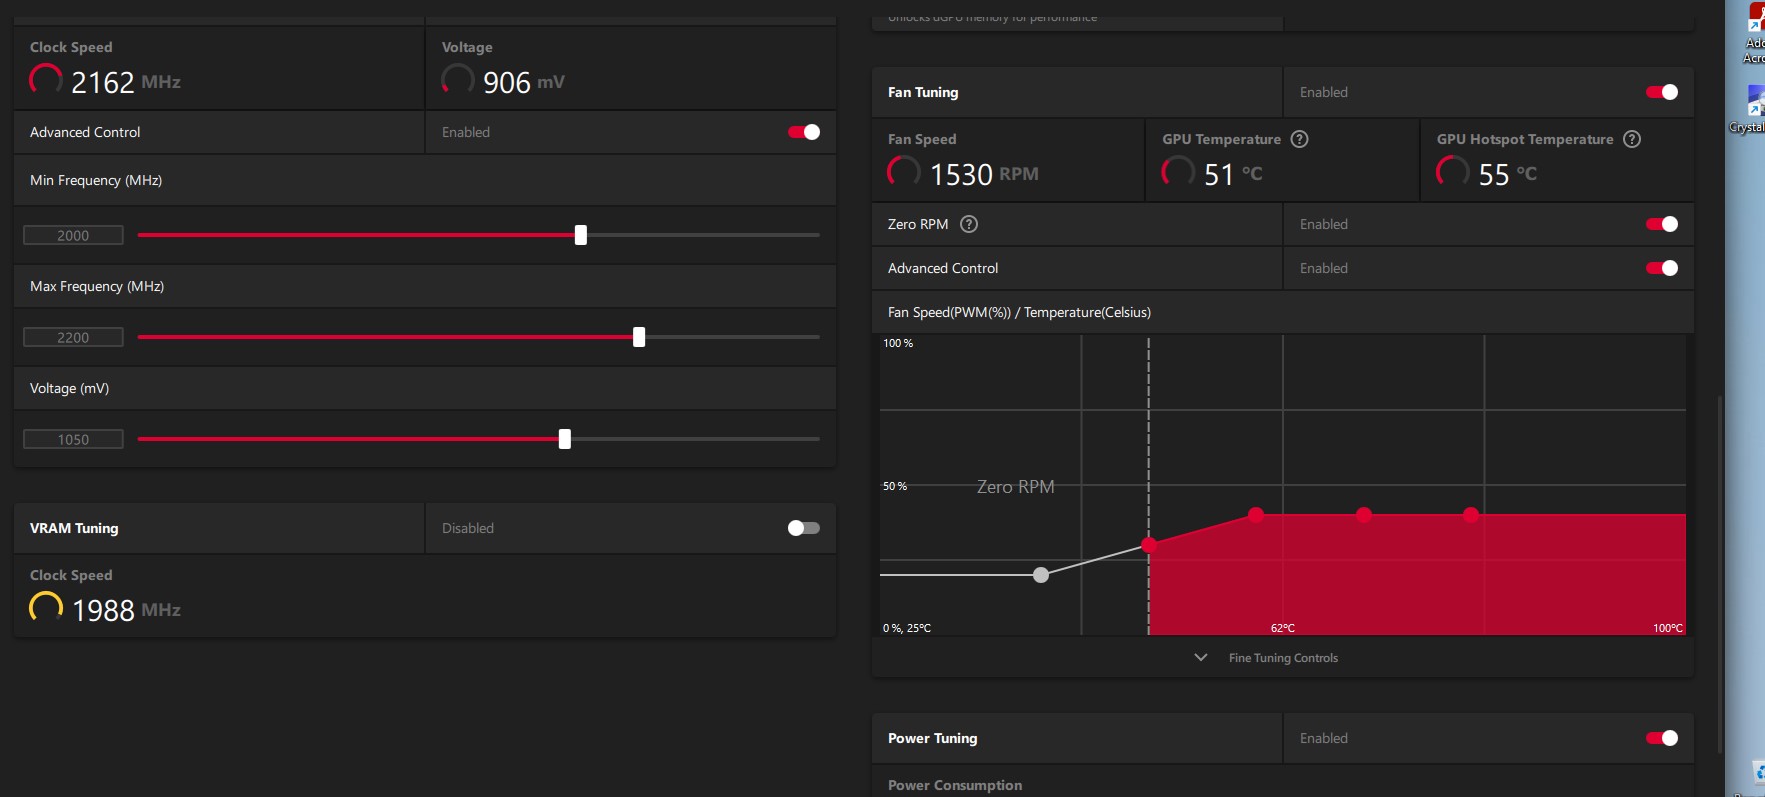
Task: Click the Max Frequency slider handle
Action: 639,337
